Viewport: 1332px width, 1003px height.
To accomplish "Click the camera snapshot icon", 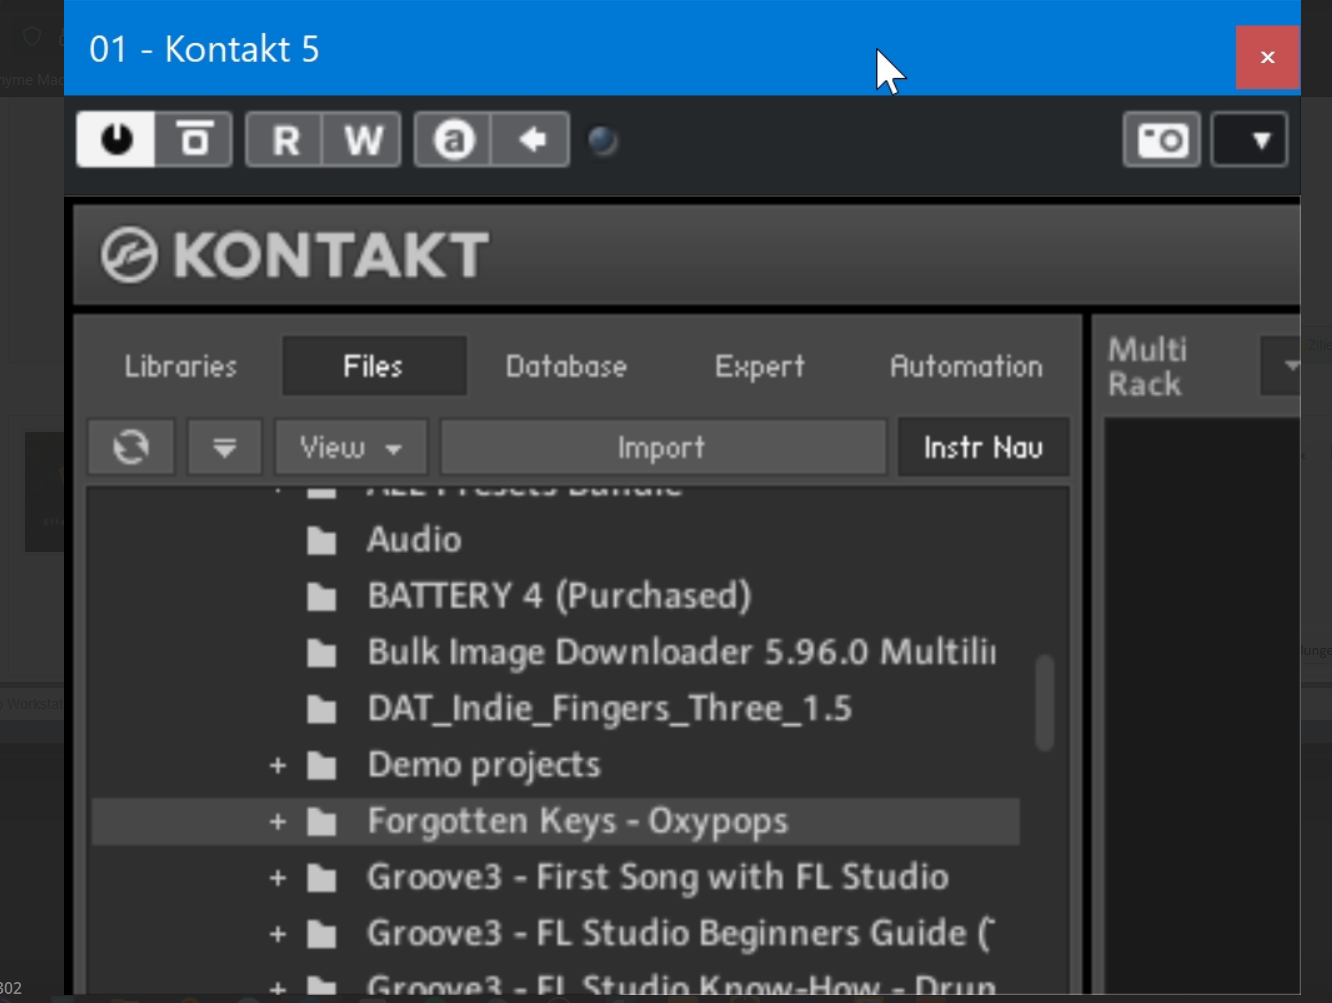I will pyautogui.click(x=1162, y=140).
